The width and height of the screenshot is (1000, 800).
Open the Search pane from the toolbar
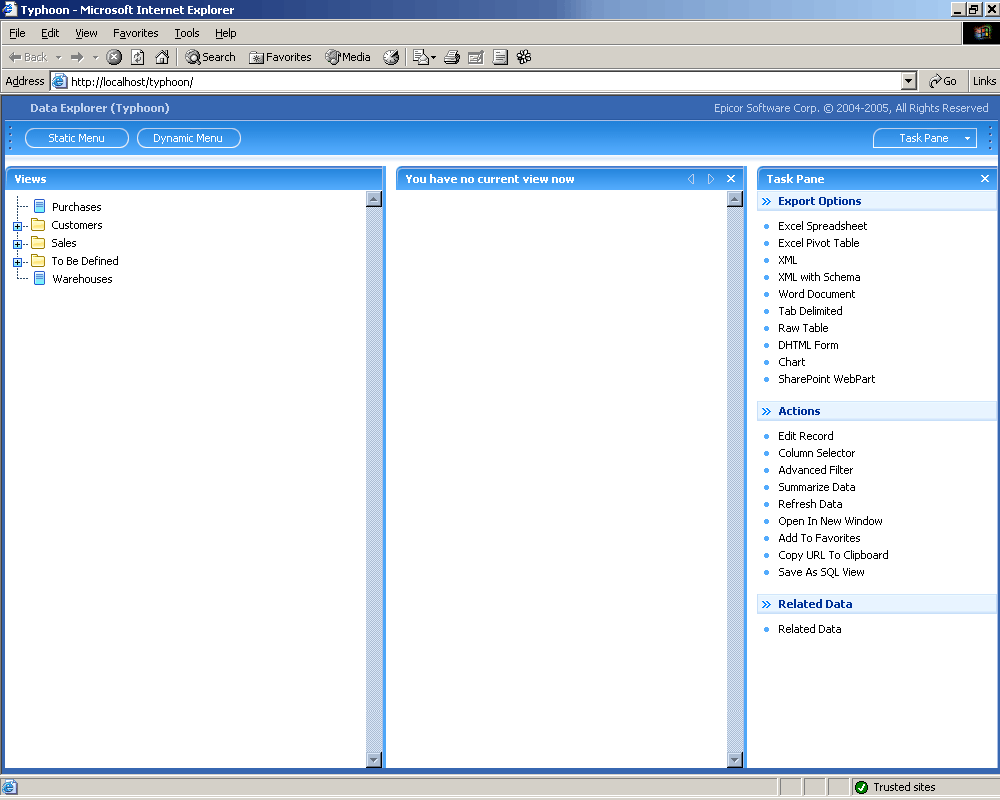[x=210, y=57]
